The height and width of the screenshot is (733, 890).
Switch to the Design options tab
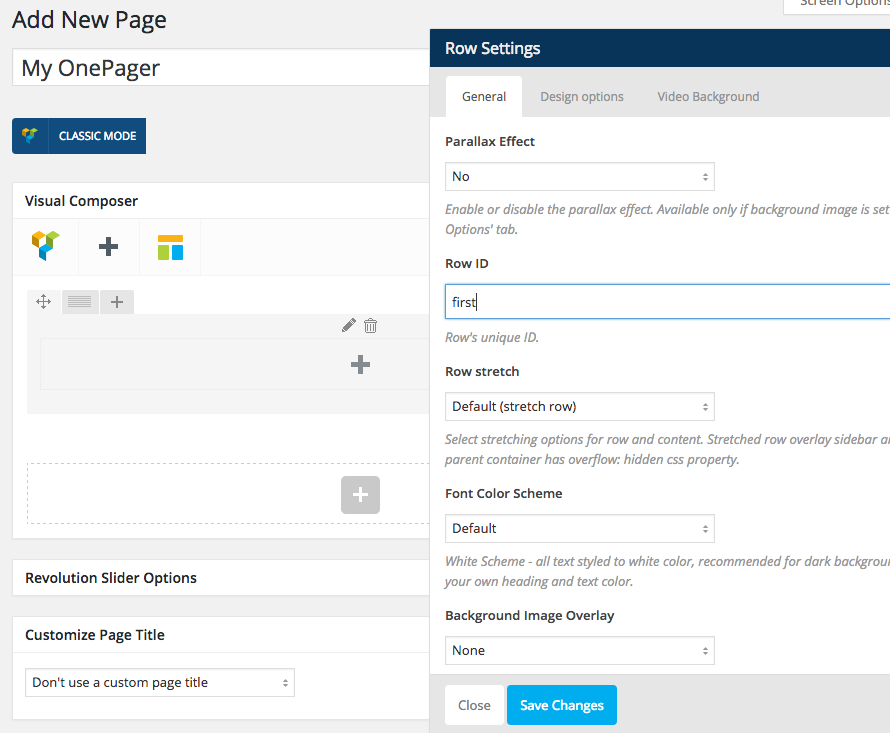pos(581,97)
